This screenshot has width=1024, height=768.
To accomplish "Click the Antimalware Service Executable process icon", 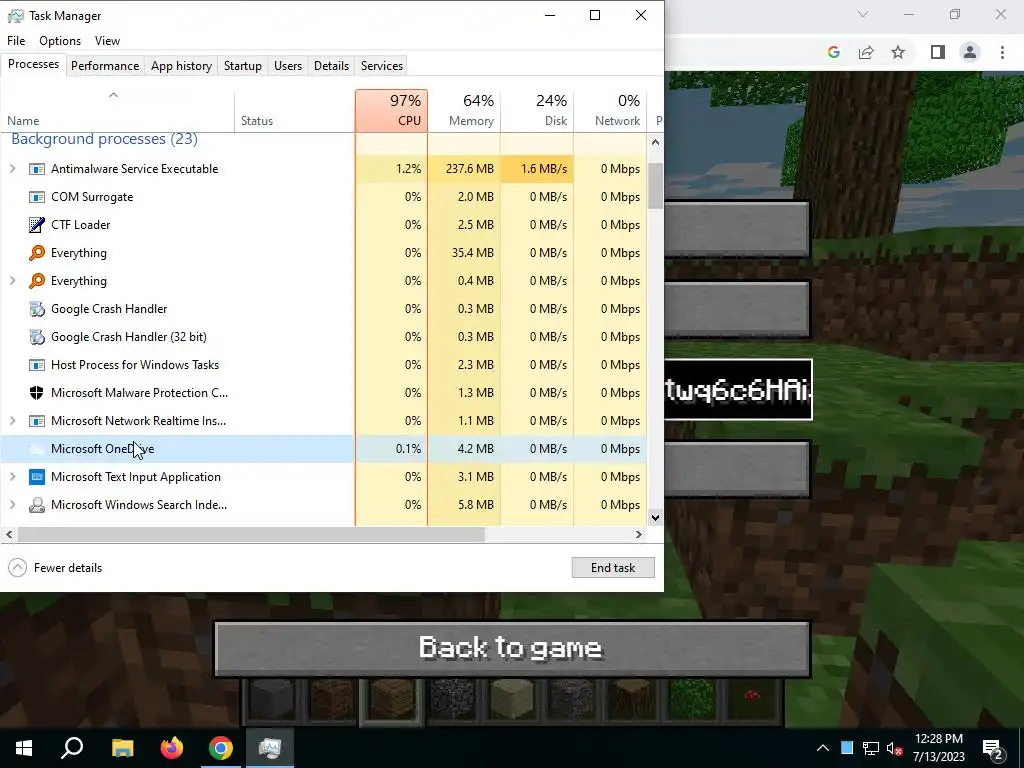I will pyautogui.click(x=37, y=169).
